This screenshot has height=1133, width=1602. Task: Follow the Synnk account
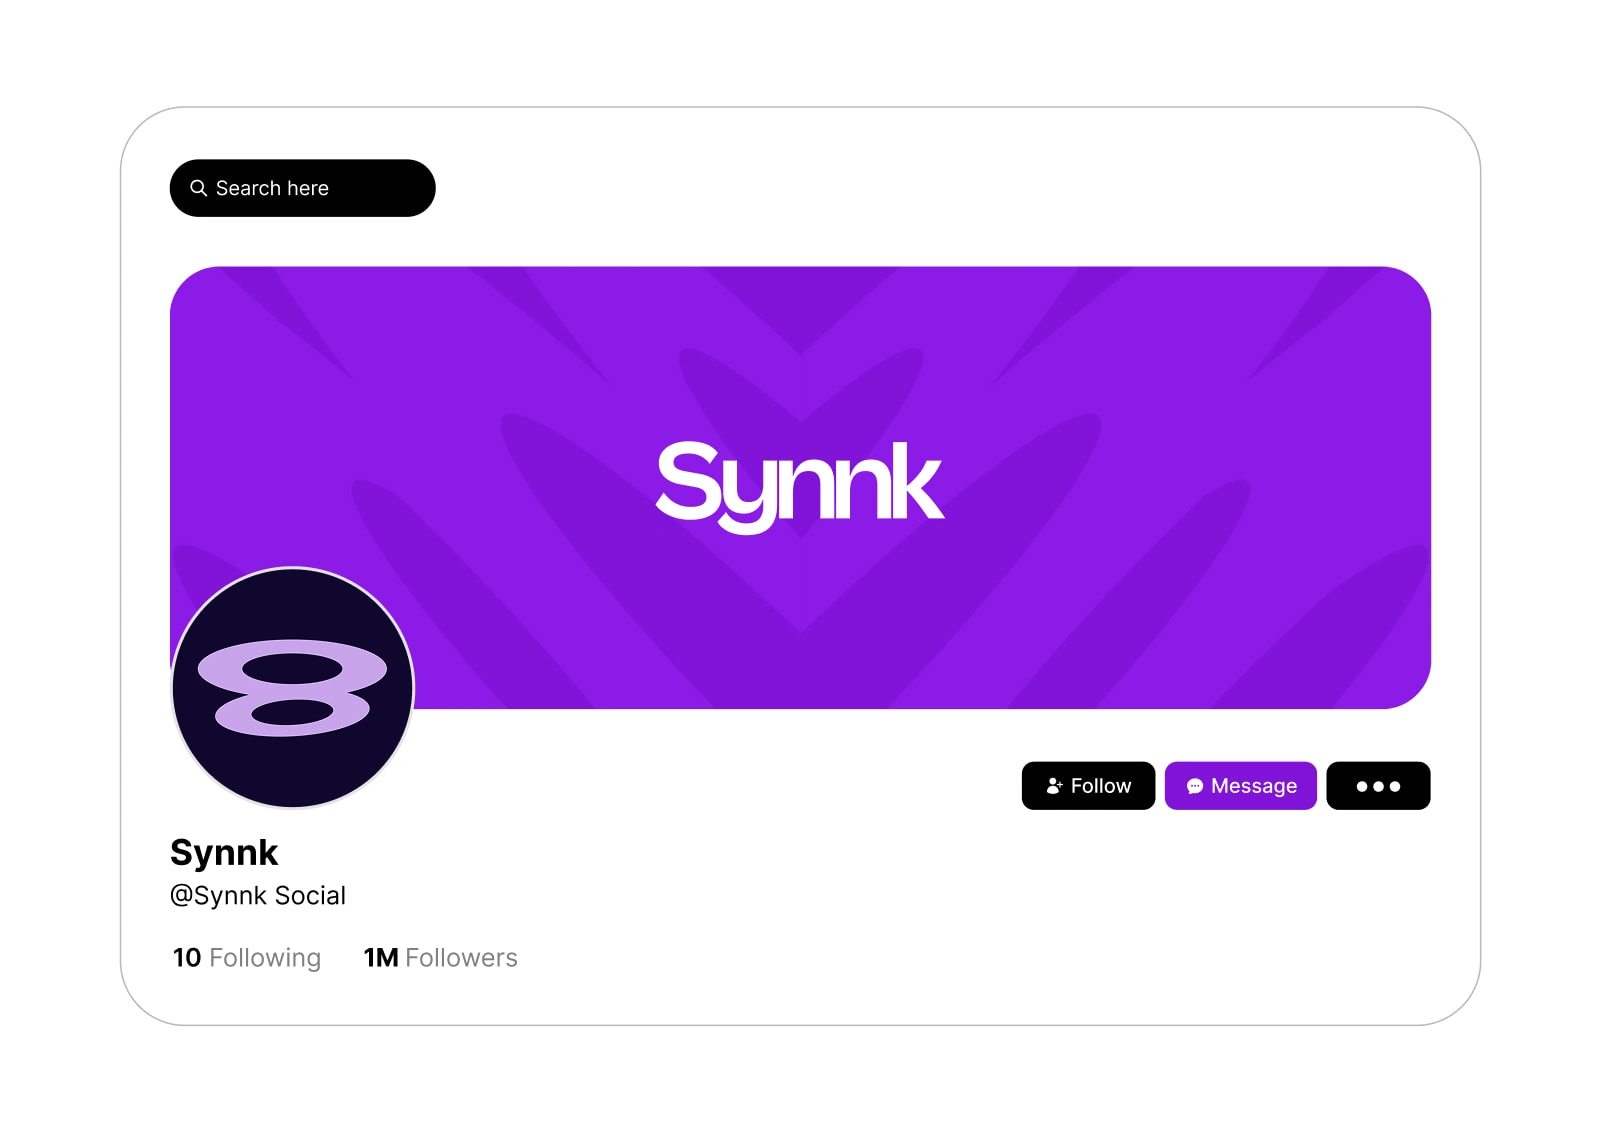coord(1088,786)
